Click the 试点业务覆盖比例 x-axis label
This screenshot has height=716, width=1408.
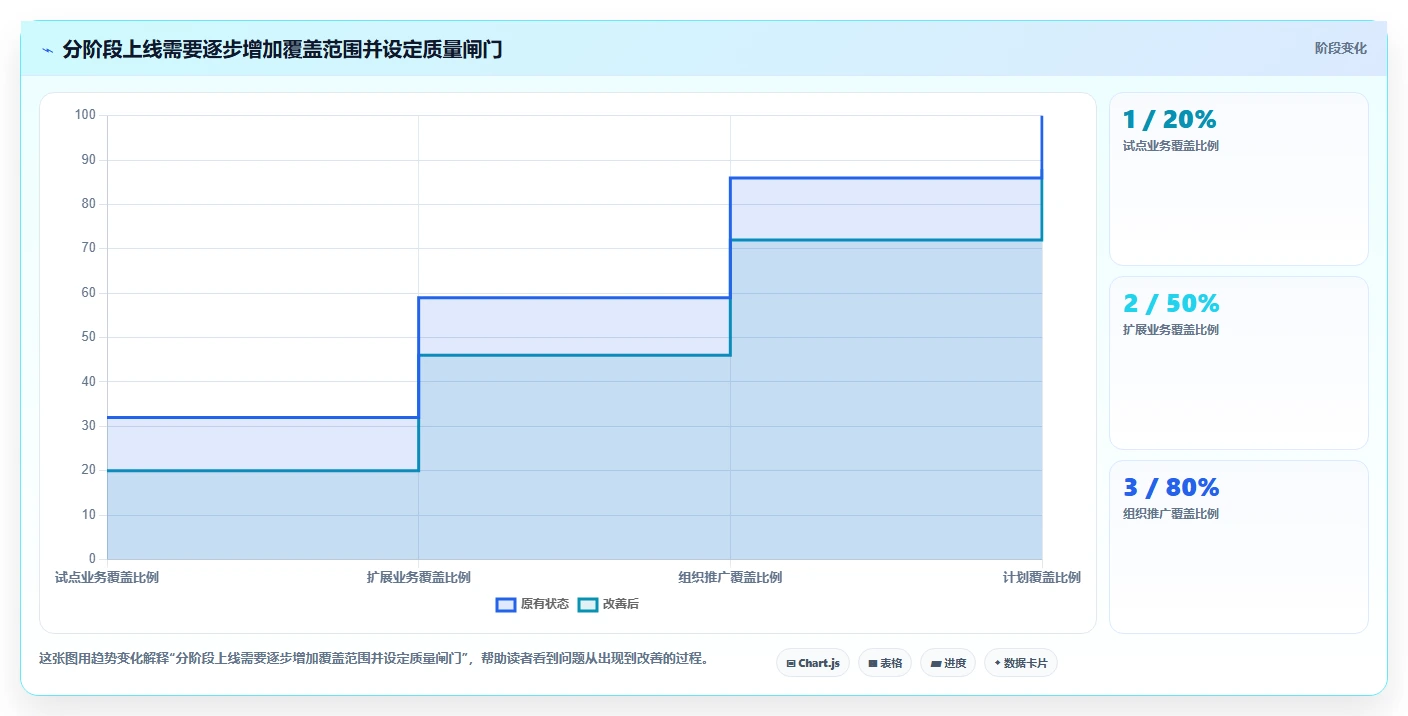(x=107, y=577)
